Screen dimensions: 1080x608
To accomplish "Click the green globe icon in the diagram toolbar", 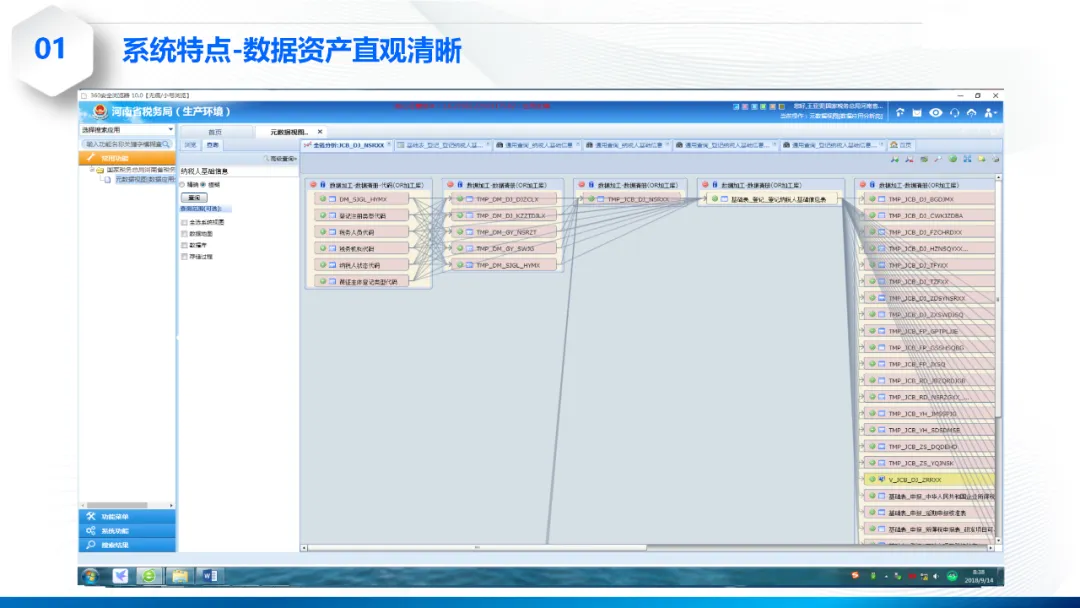I will pos(953,159).
